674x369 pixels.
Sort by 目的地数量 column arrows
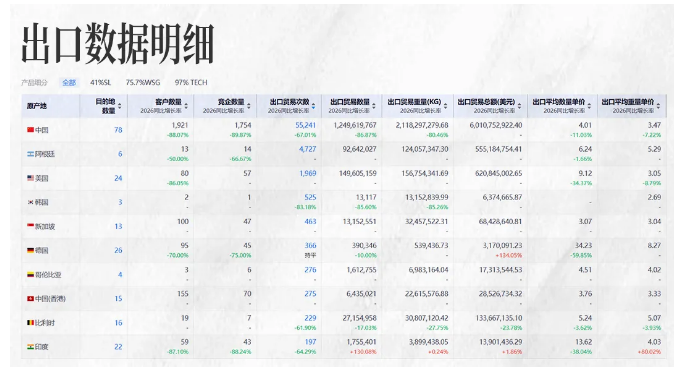point(119,106)
